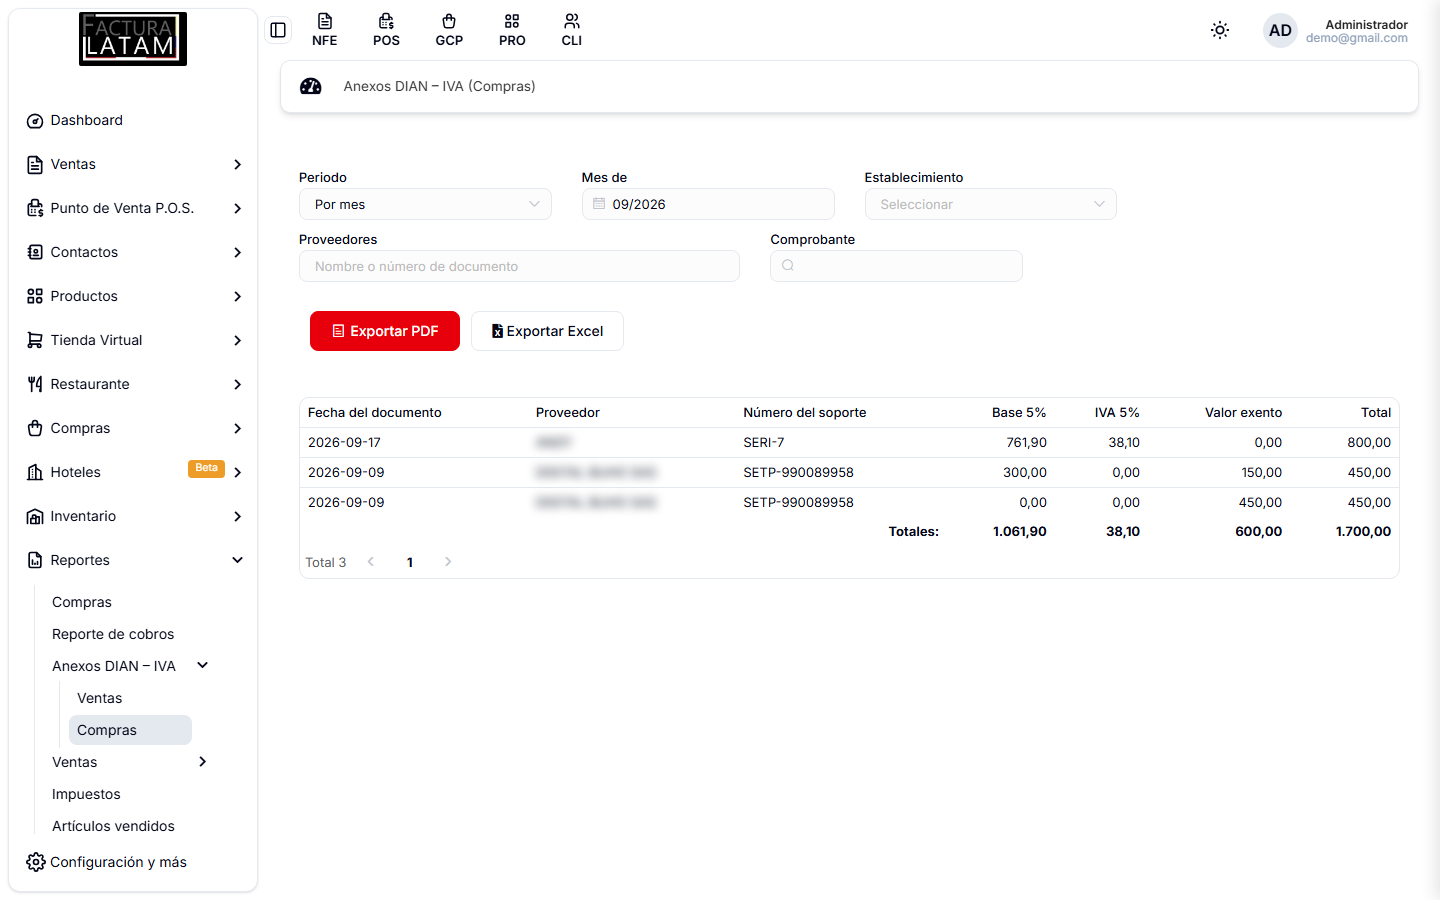Open Dashboard from the sidebar
Screen dimensions: 1440x900
pyautogui.click(x=134, y=120)
